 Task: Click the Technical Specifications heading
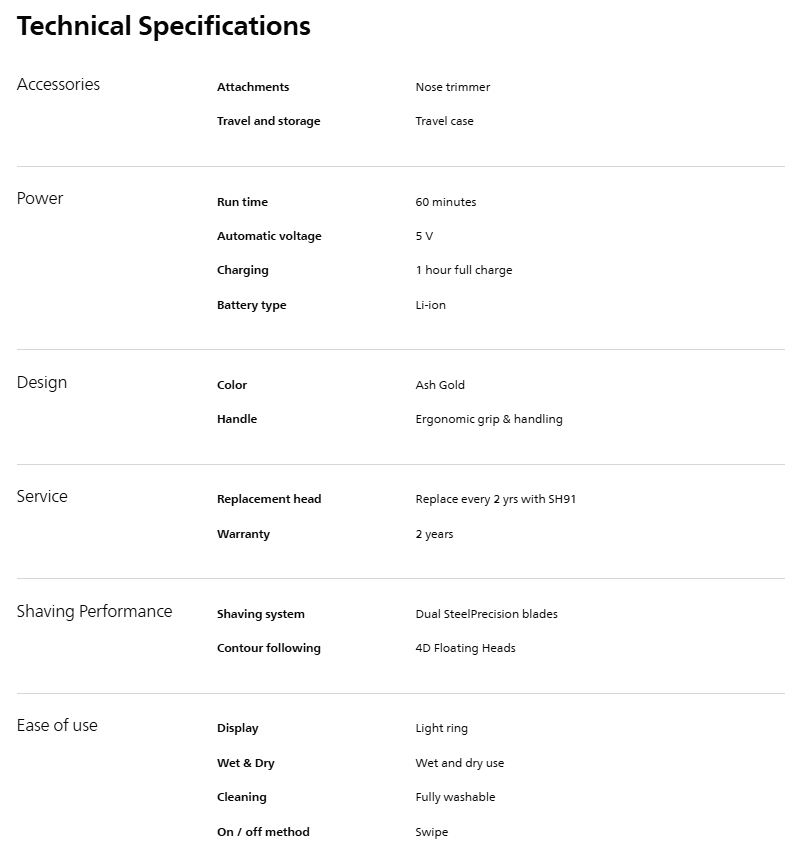coord(163,26)
